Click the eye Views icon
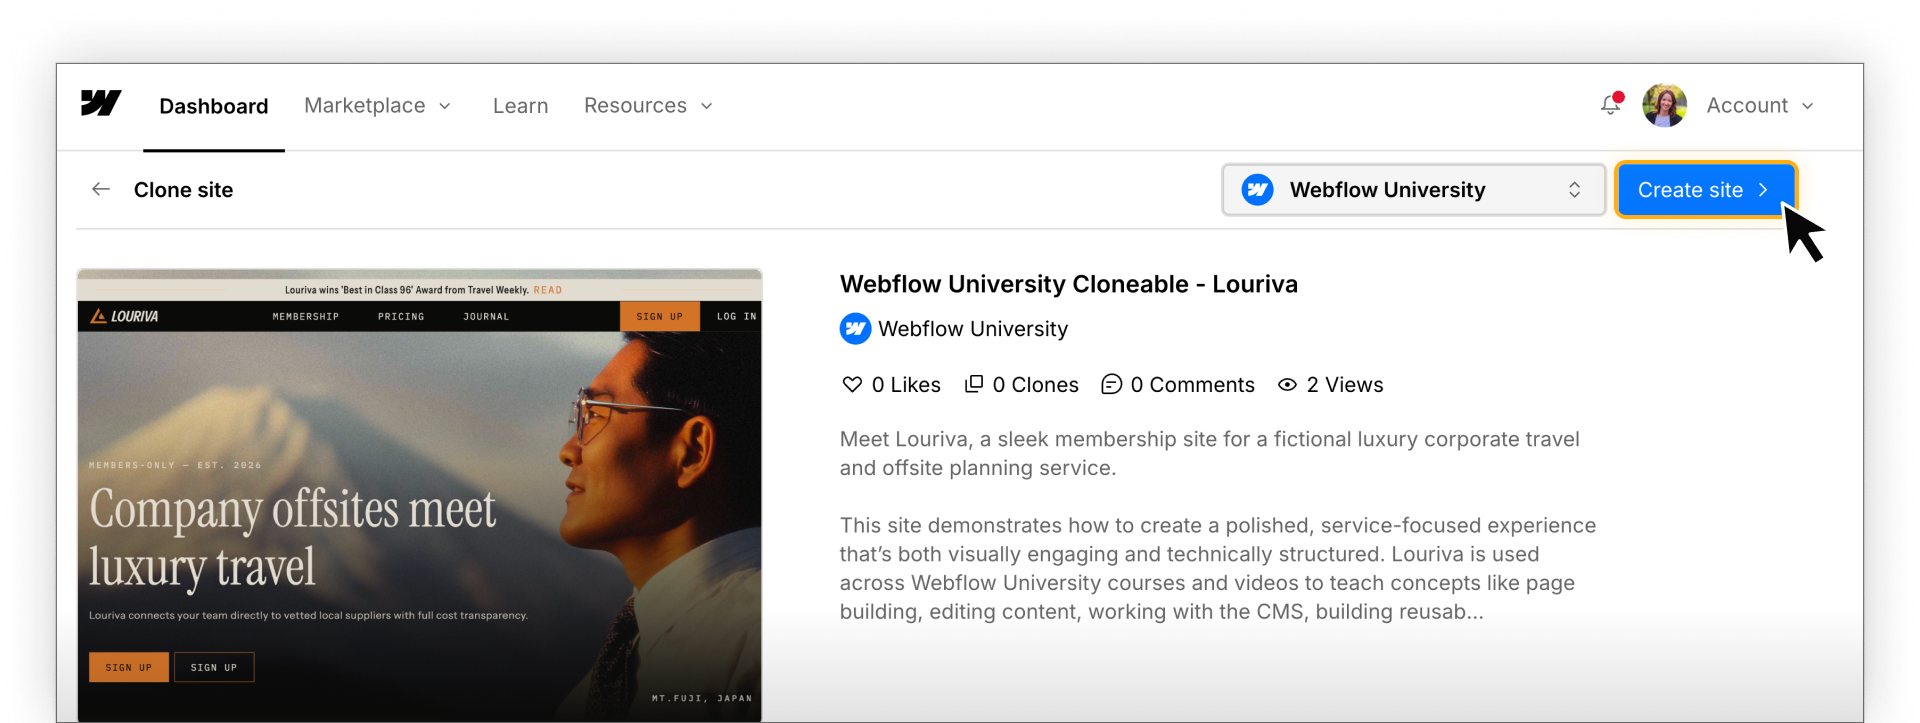The width and height of the screenshot is (1920, 723). pos(1288,384)
